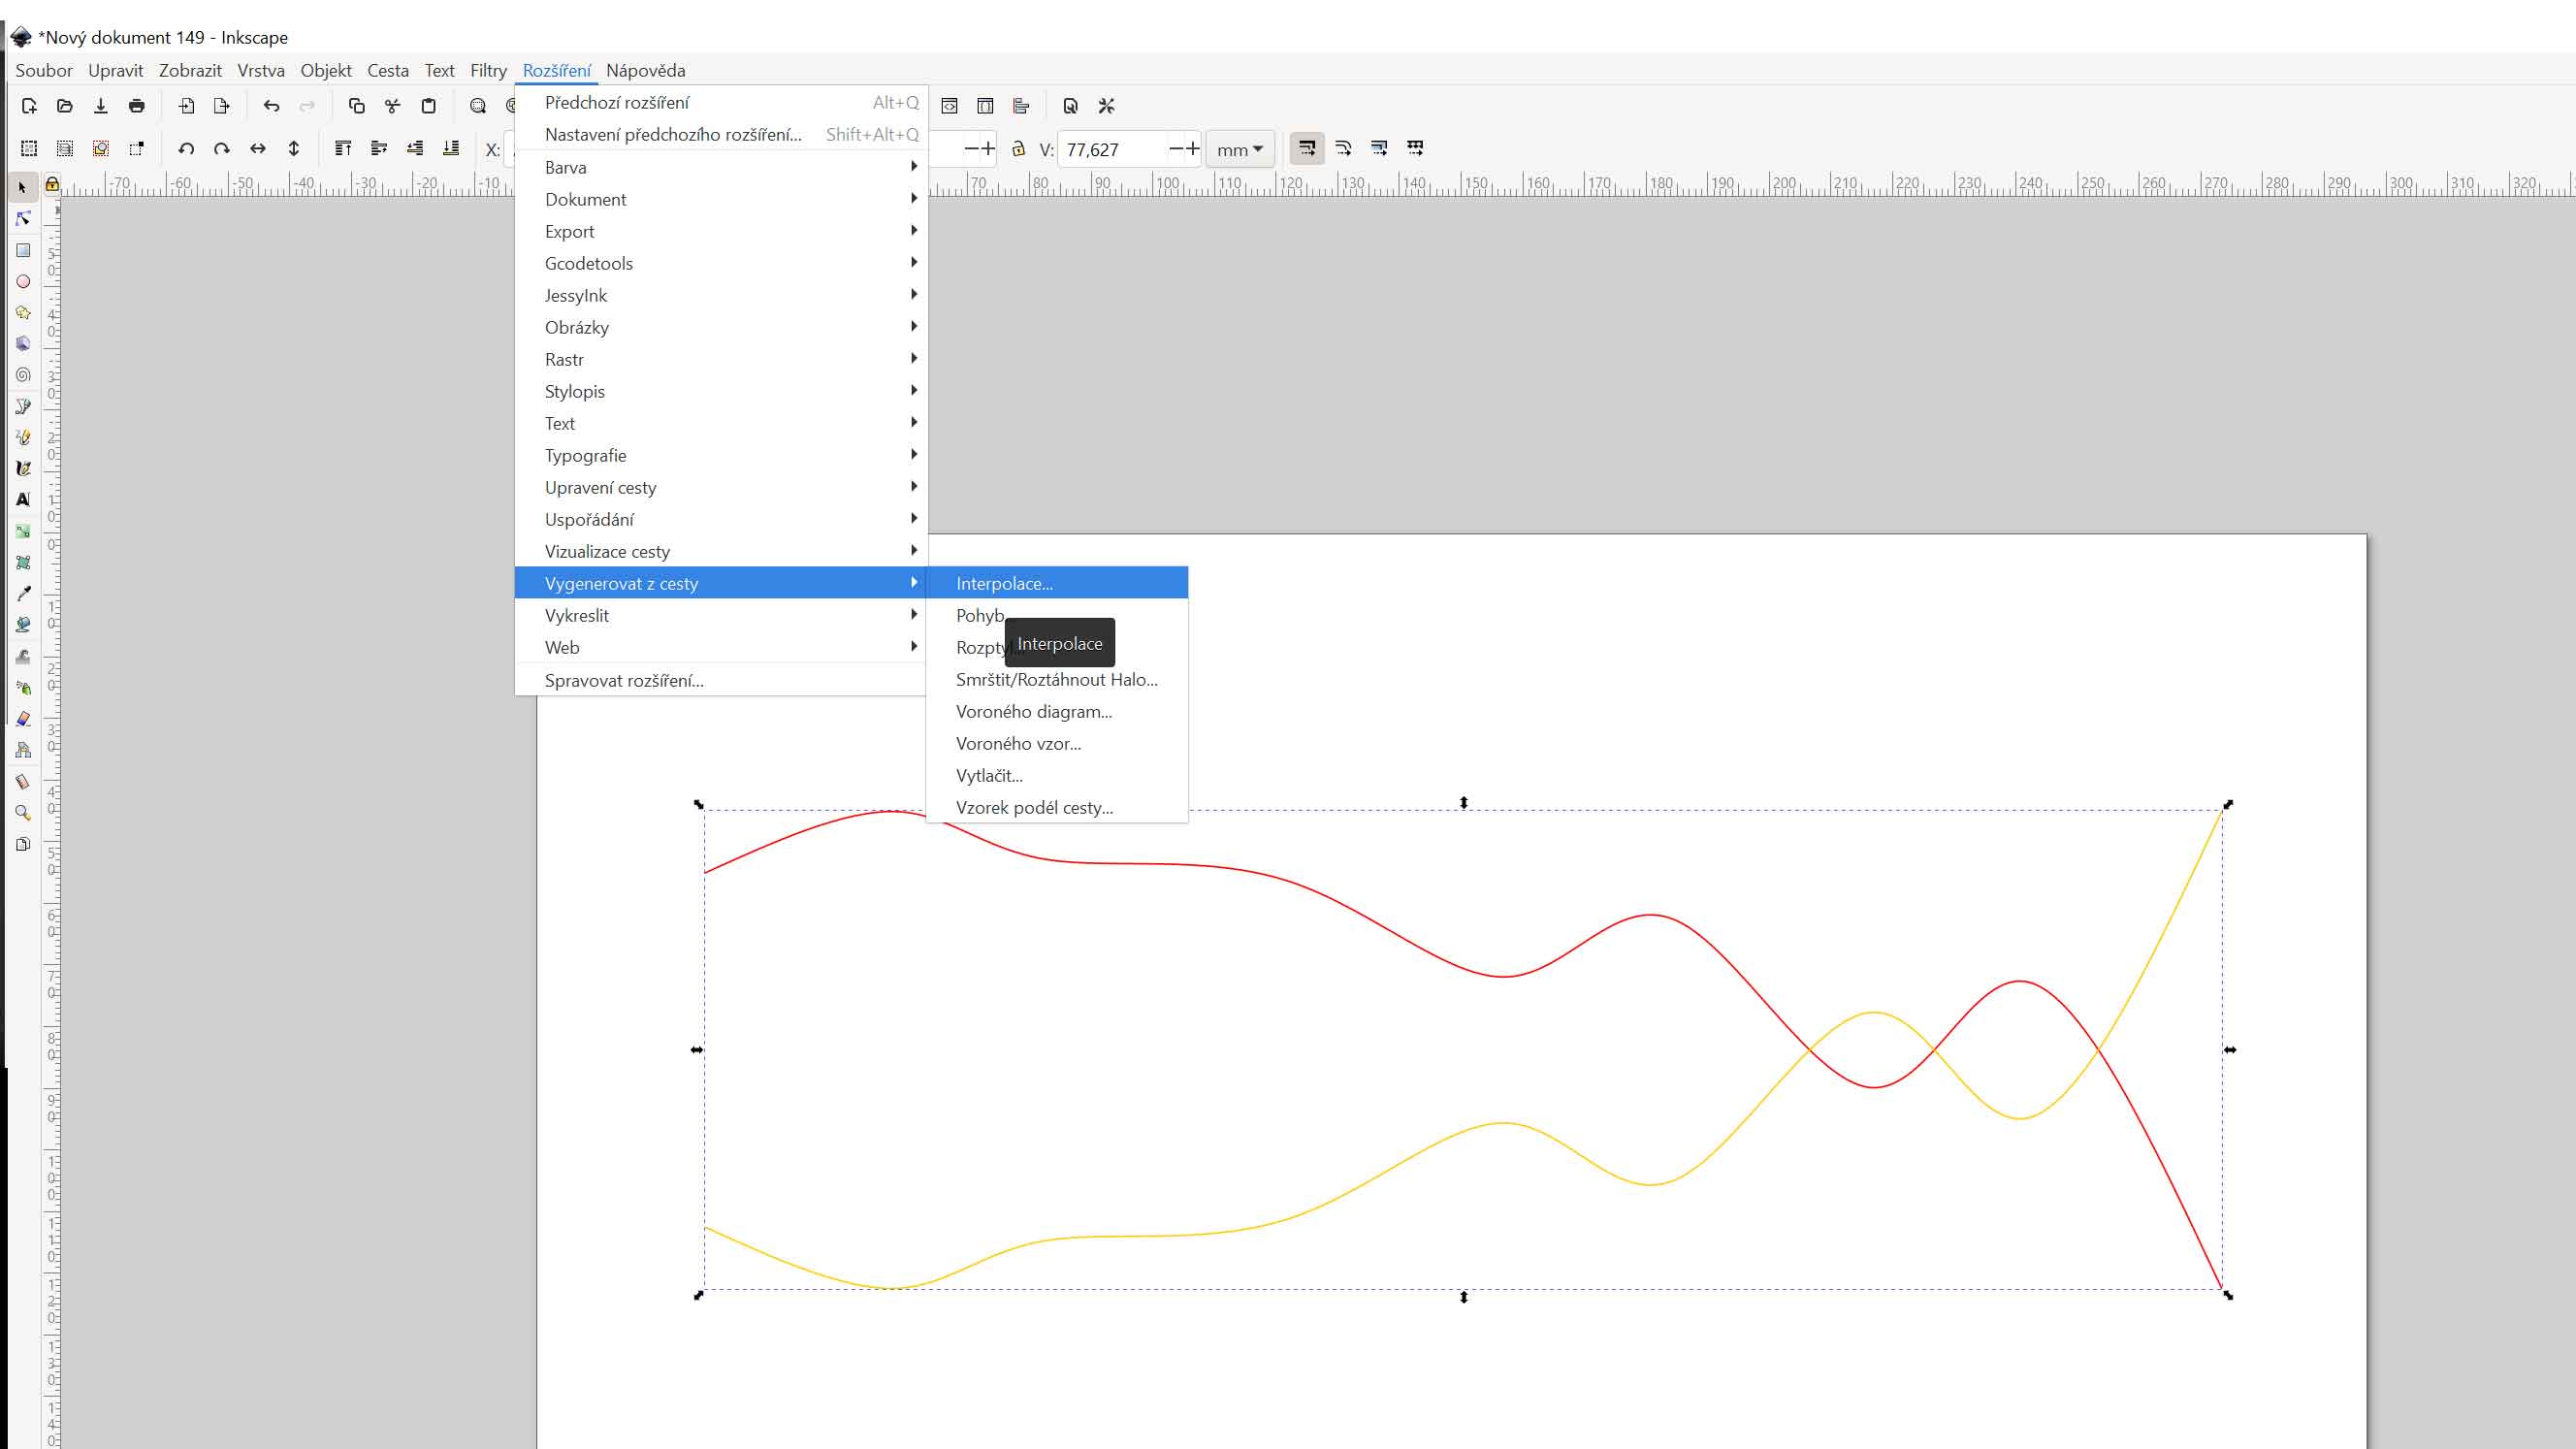Select the Text tool in toolbox
Viewport: 2576px width, 1449px height.
click(x=23, y=499)
